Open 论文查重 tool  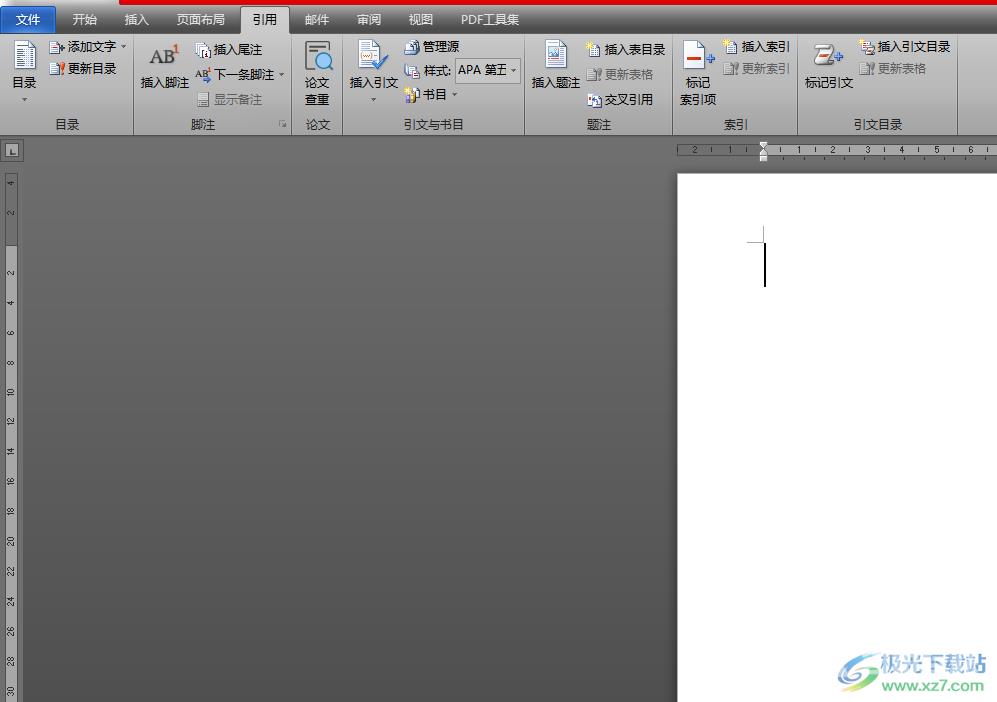pos(317,73)
